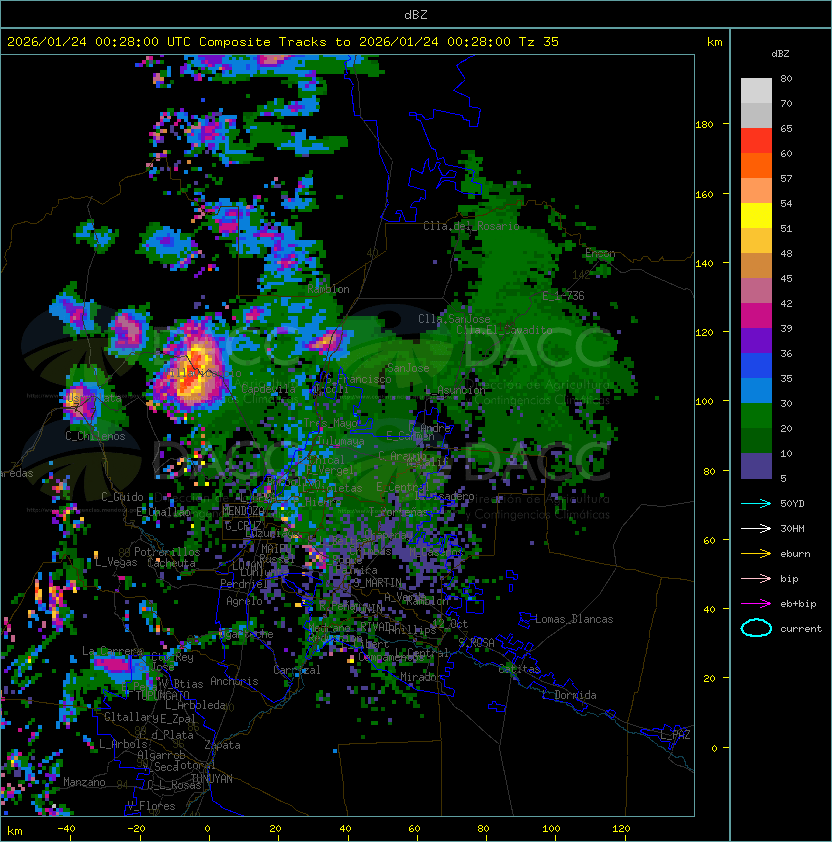Click the '45' value in dBZ legend

click(x=786, y=278)
